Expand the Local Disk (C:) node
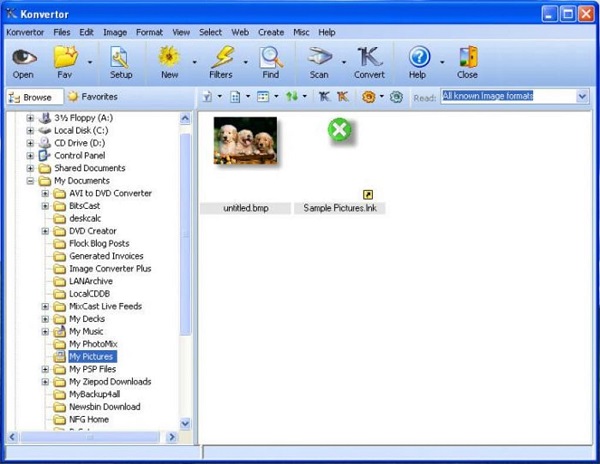 [x=30, y=130]
